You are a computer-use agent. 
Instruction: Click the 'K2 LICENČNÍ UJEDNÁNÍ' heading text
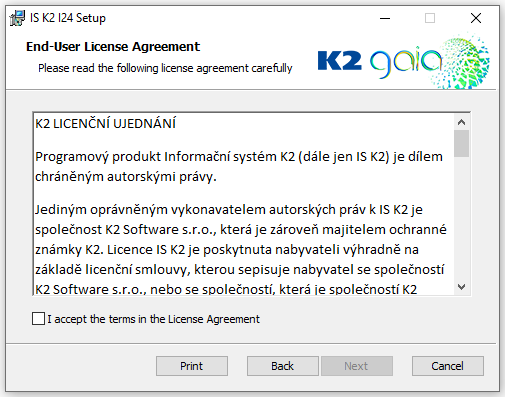pos(106,124)
